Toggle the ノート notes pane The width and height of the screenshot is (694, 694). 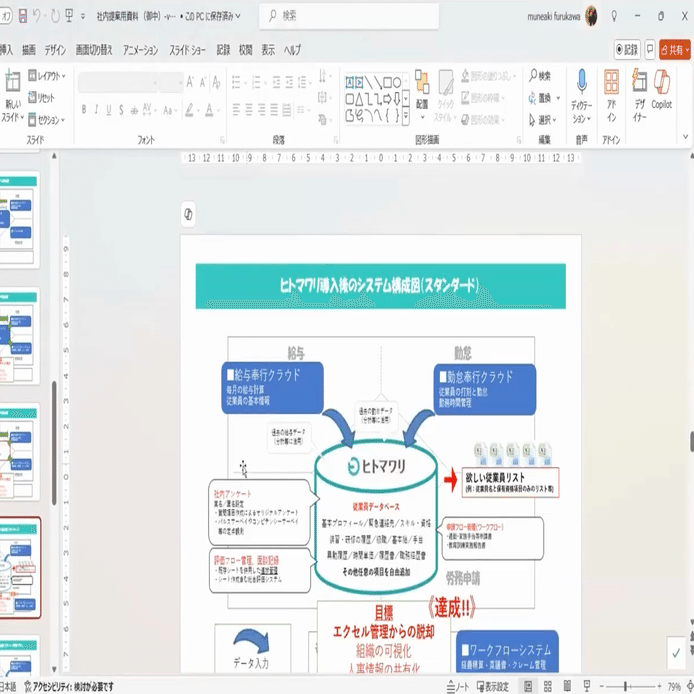click(458, 686)
